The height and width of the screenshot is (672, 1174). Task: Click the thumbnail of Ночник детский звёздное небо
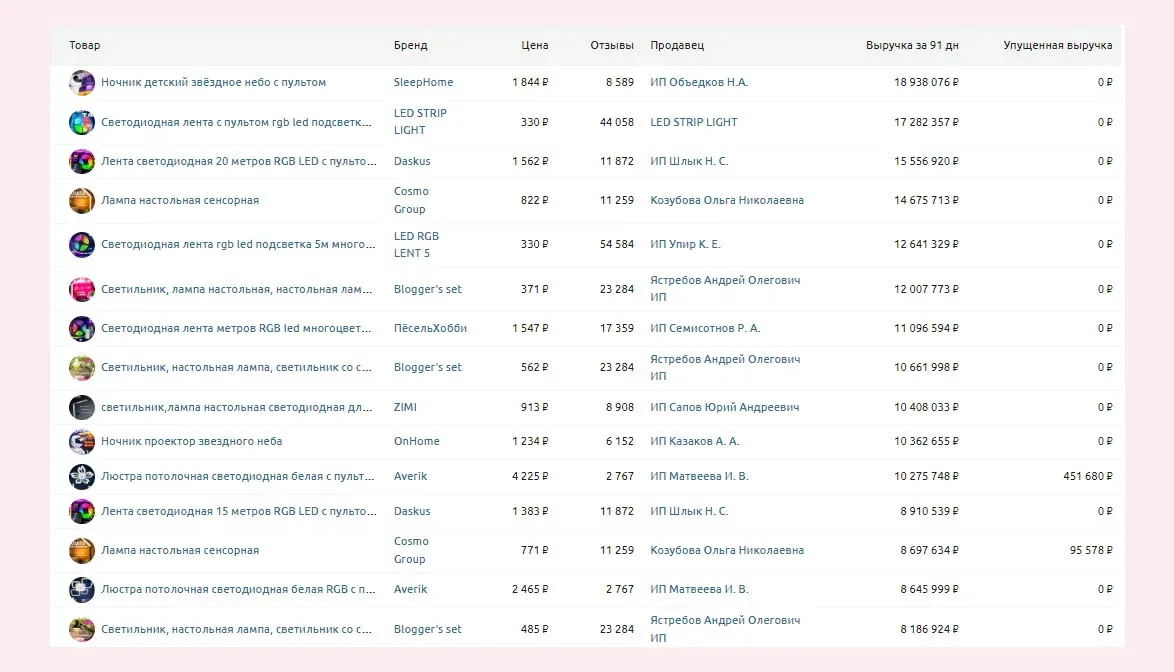pos(81,82)
